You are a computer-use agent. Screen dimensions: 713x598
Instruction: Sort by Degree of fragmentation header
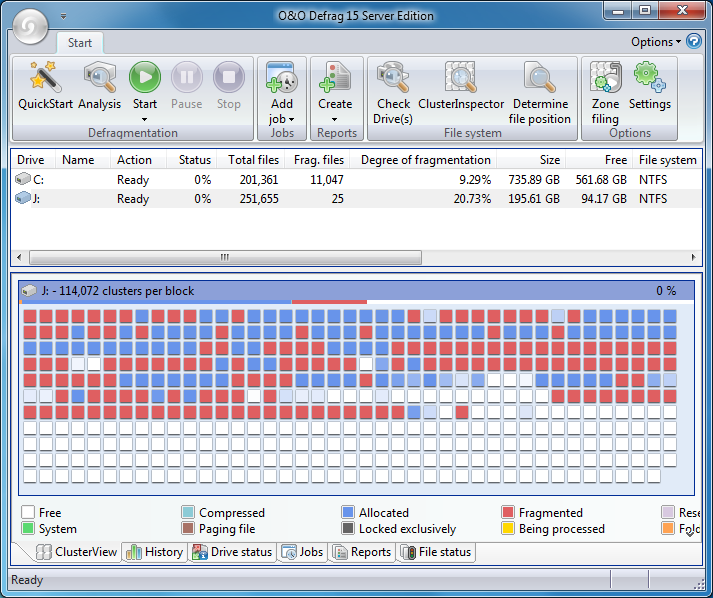pyautogui.click(x=422, y=160)
